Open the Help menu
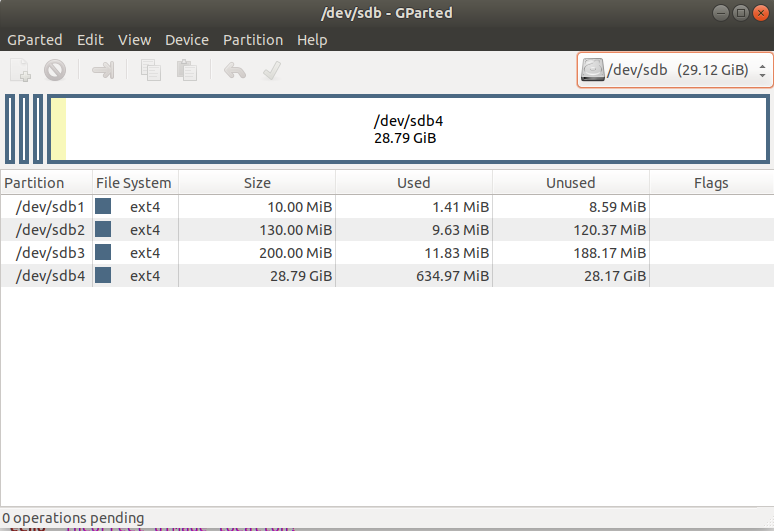 [x=312, y=39]
